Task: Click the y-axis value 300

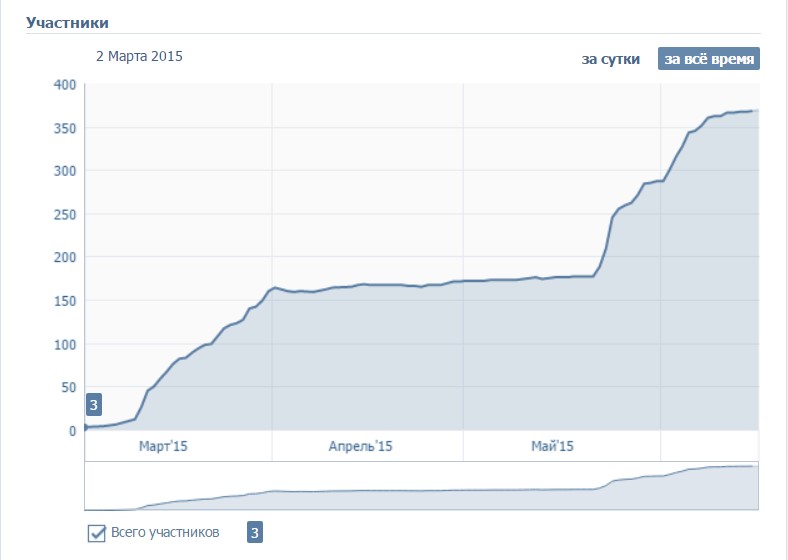Action: (65, 171)
